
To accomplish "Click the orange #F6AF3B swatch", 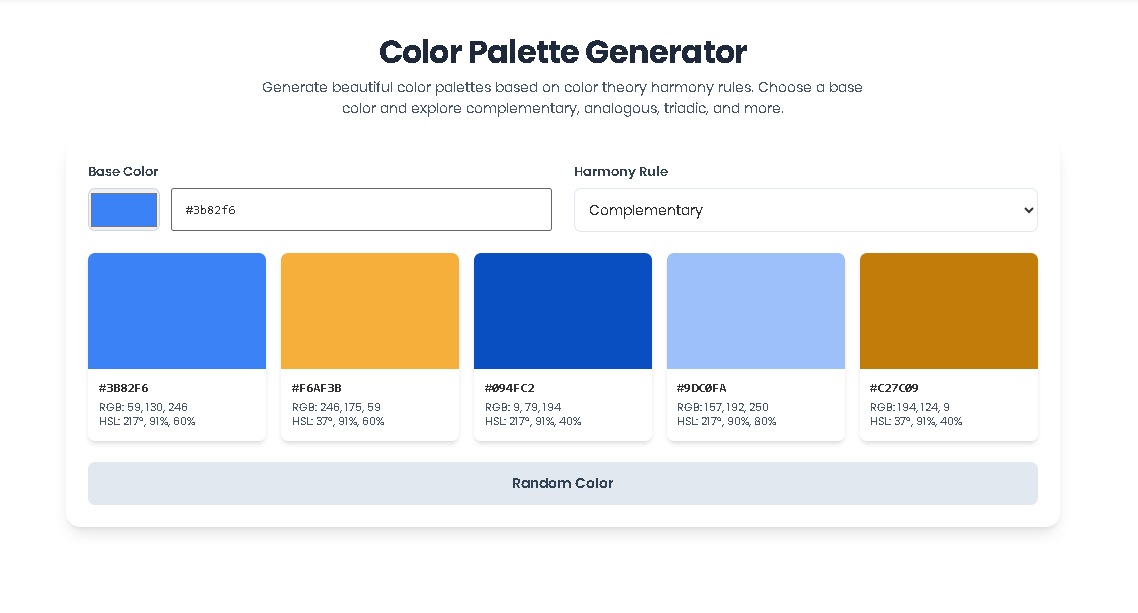I will 370,310.
